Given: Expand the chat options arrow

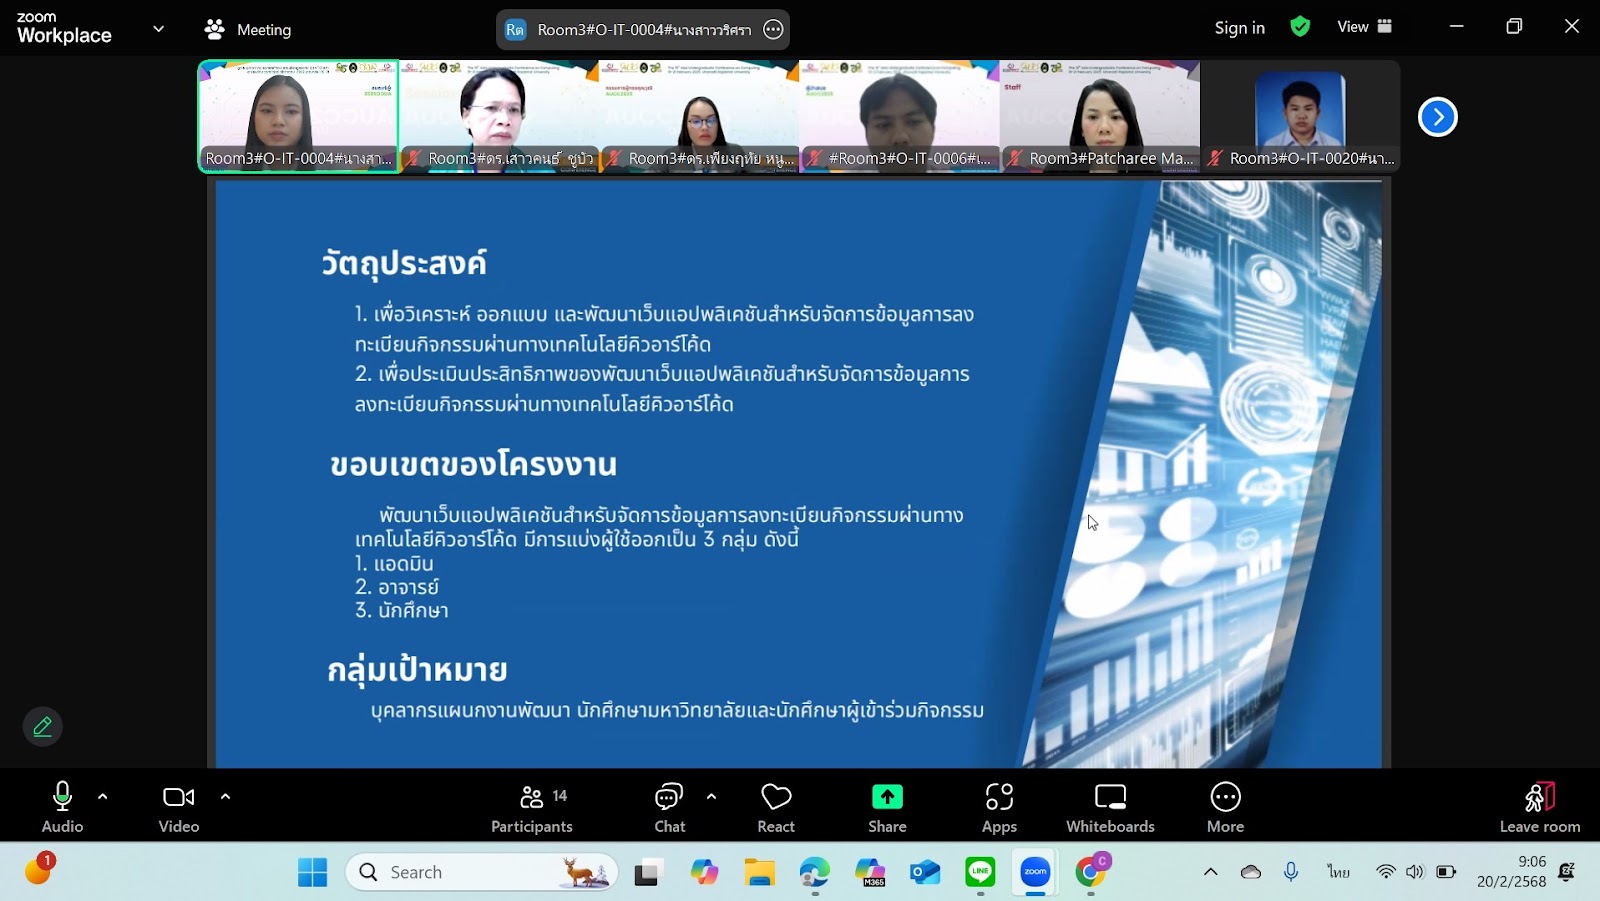Looking at the screenshot, I should click(712, 797).
